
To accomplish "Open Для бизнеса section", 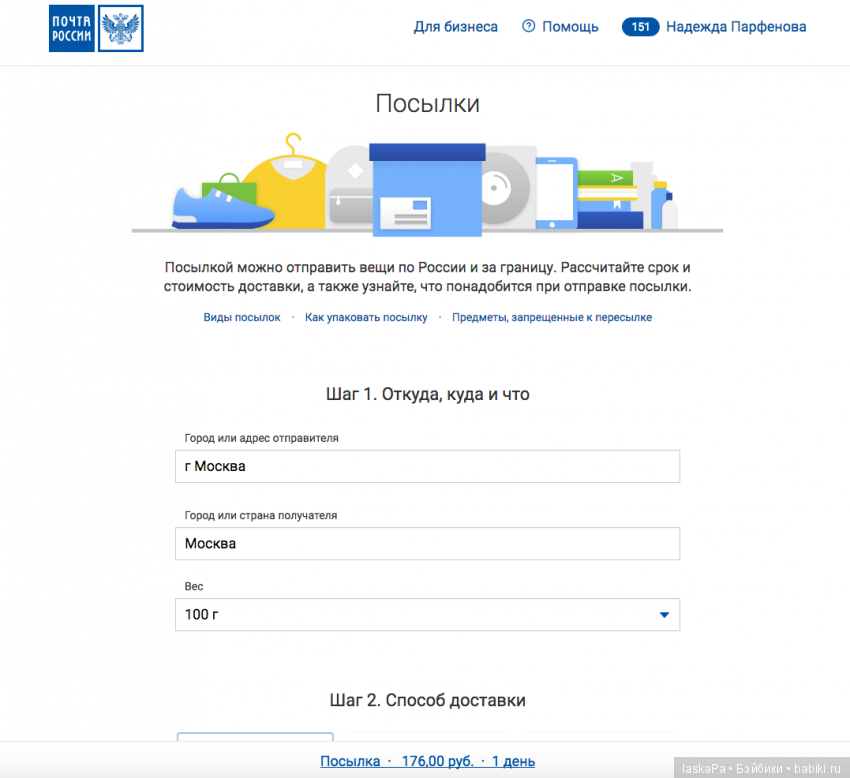I will pos(455,27).
